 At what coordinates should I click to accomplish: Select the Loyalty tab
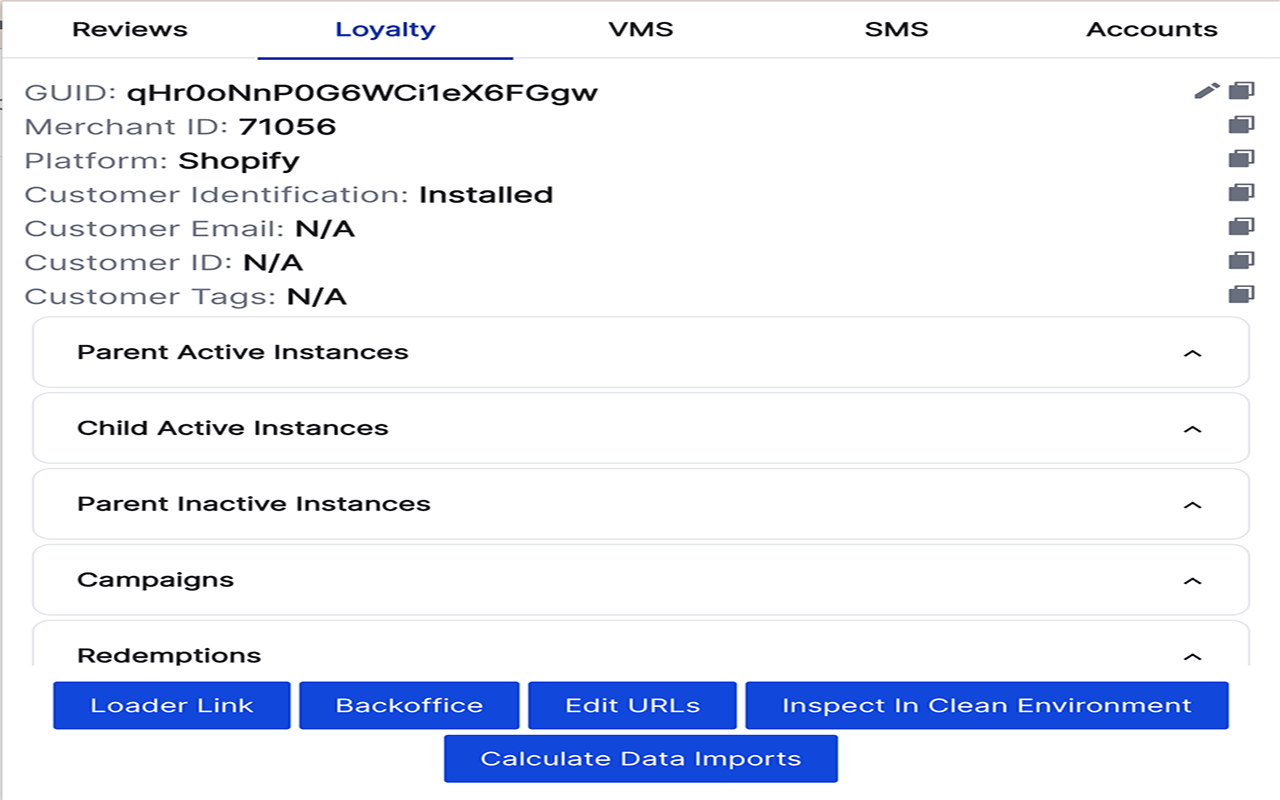pos(385,29)
